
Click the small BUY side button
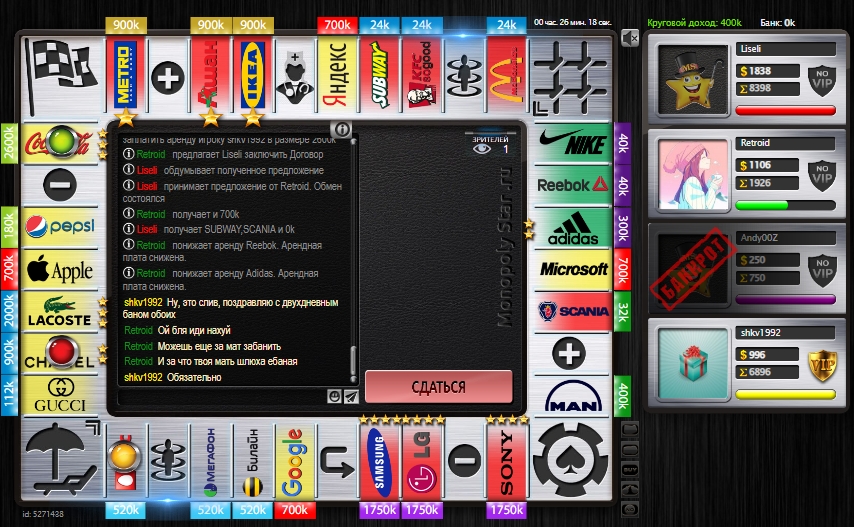click(629, 469)
